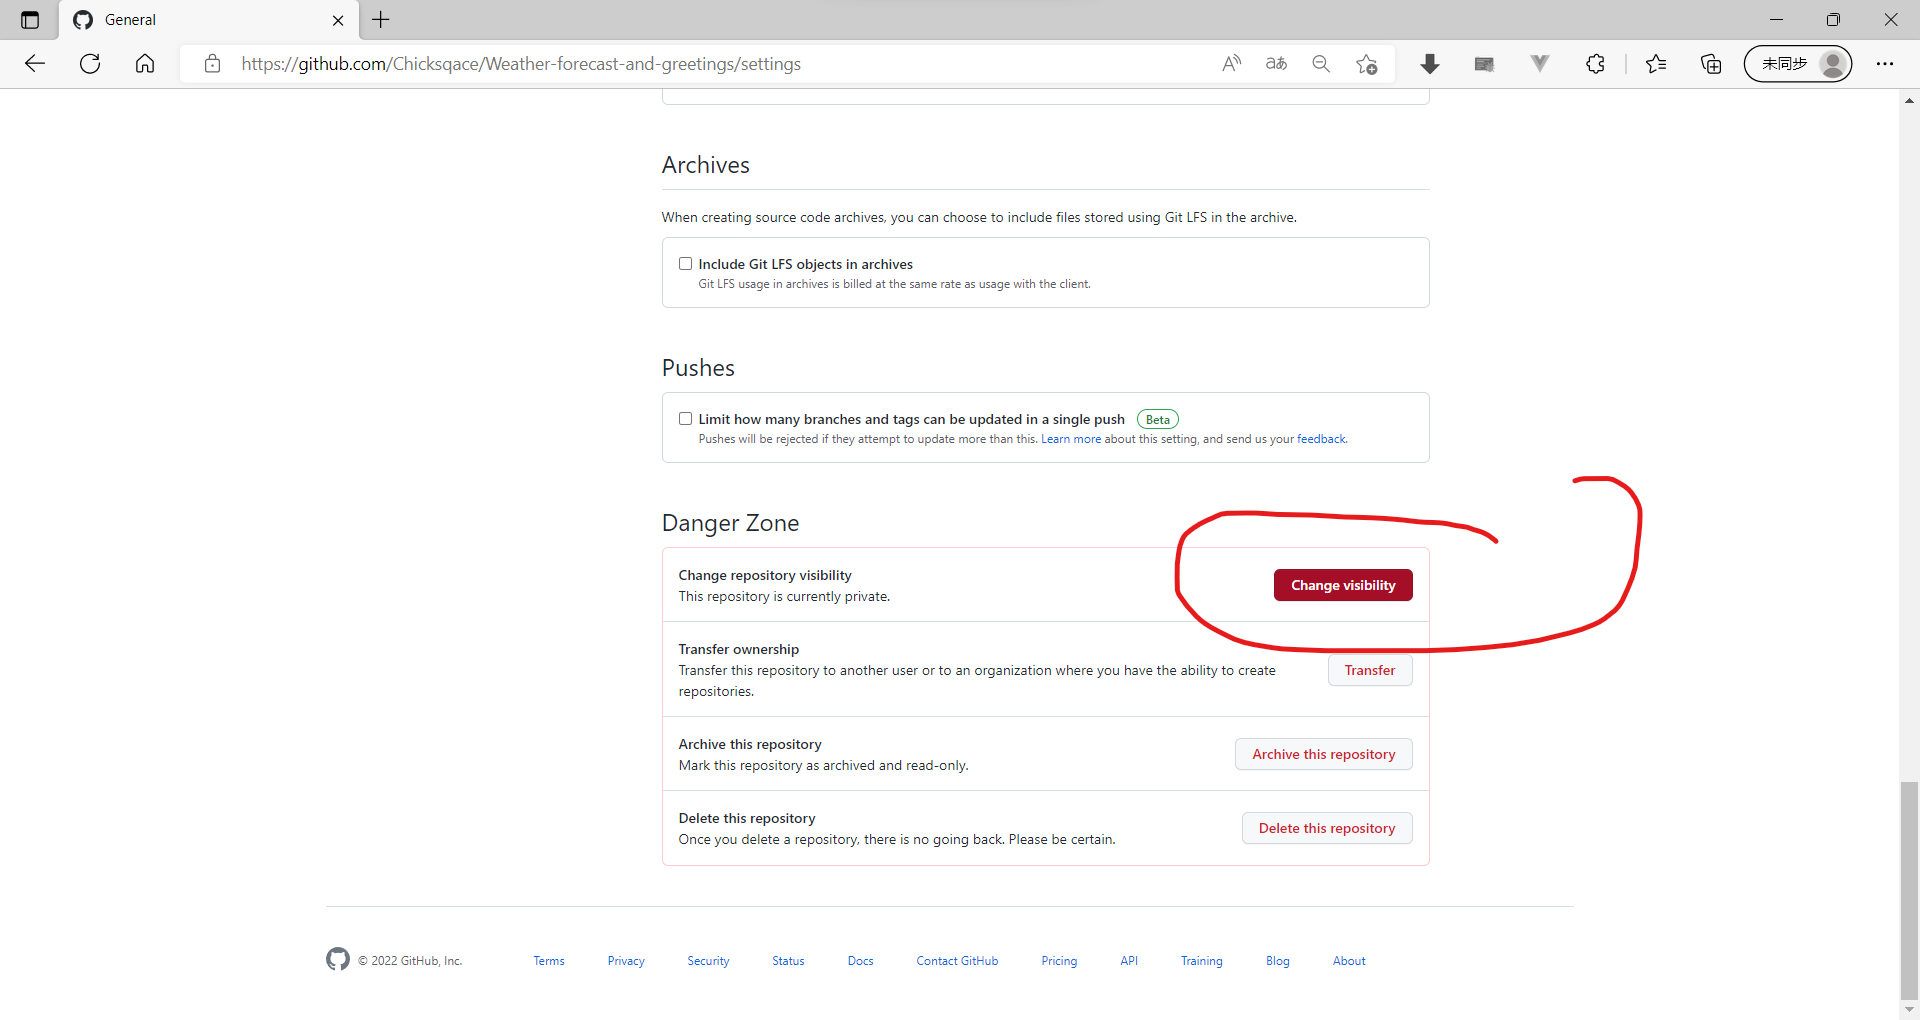View site information via the lock icon

coord(211,63)
